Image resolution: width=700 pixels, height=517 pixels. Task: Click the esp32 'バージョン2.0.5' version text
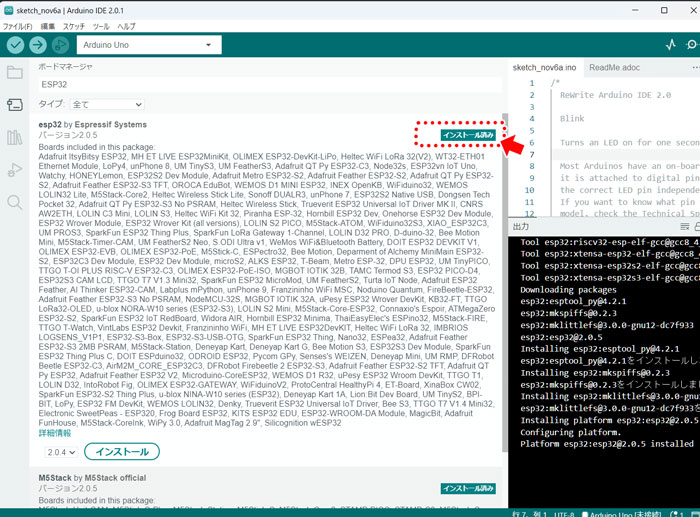[x=68, y=135]
